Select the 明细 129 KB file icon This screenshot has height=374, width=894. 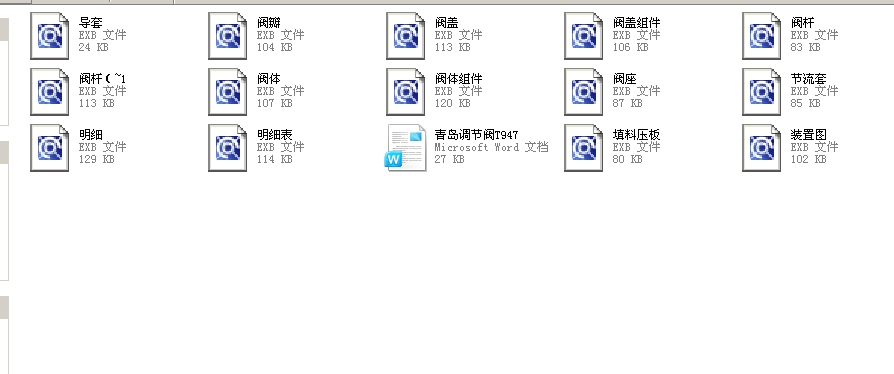pyautogui.click(x=50, y=148)
